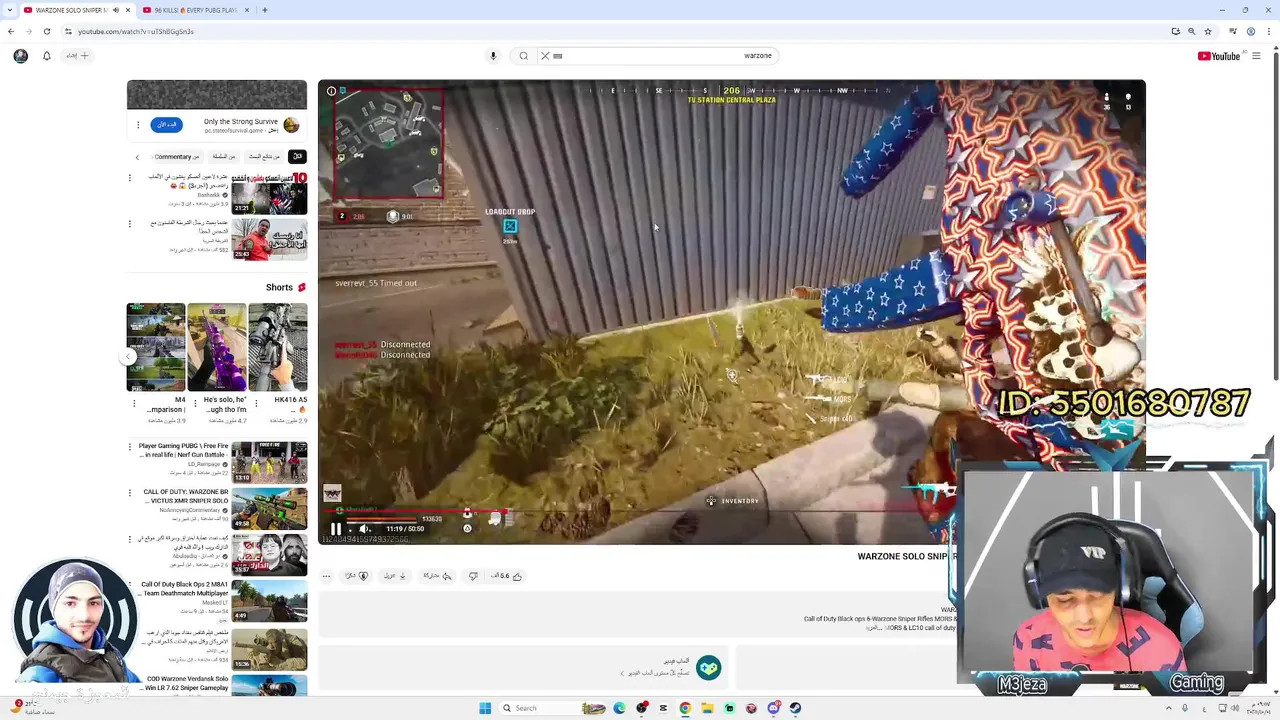Bookmark this page with the star icon
This screenshot has width=1280, height=720.
tap(1207, 31)
